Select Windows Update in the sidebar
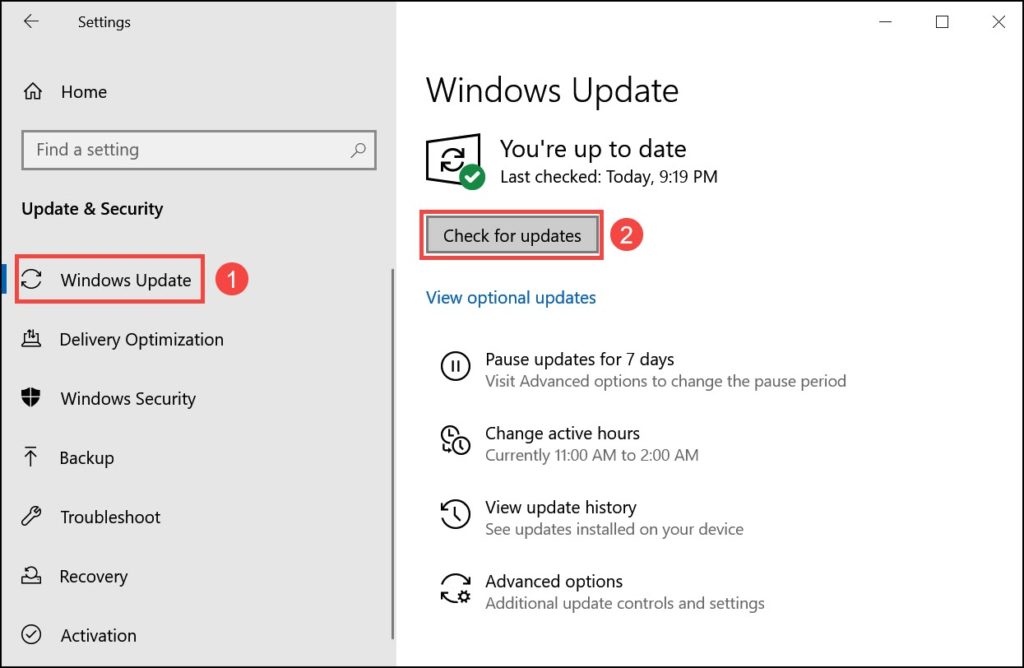 click(108, 279)
